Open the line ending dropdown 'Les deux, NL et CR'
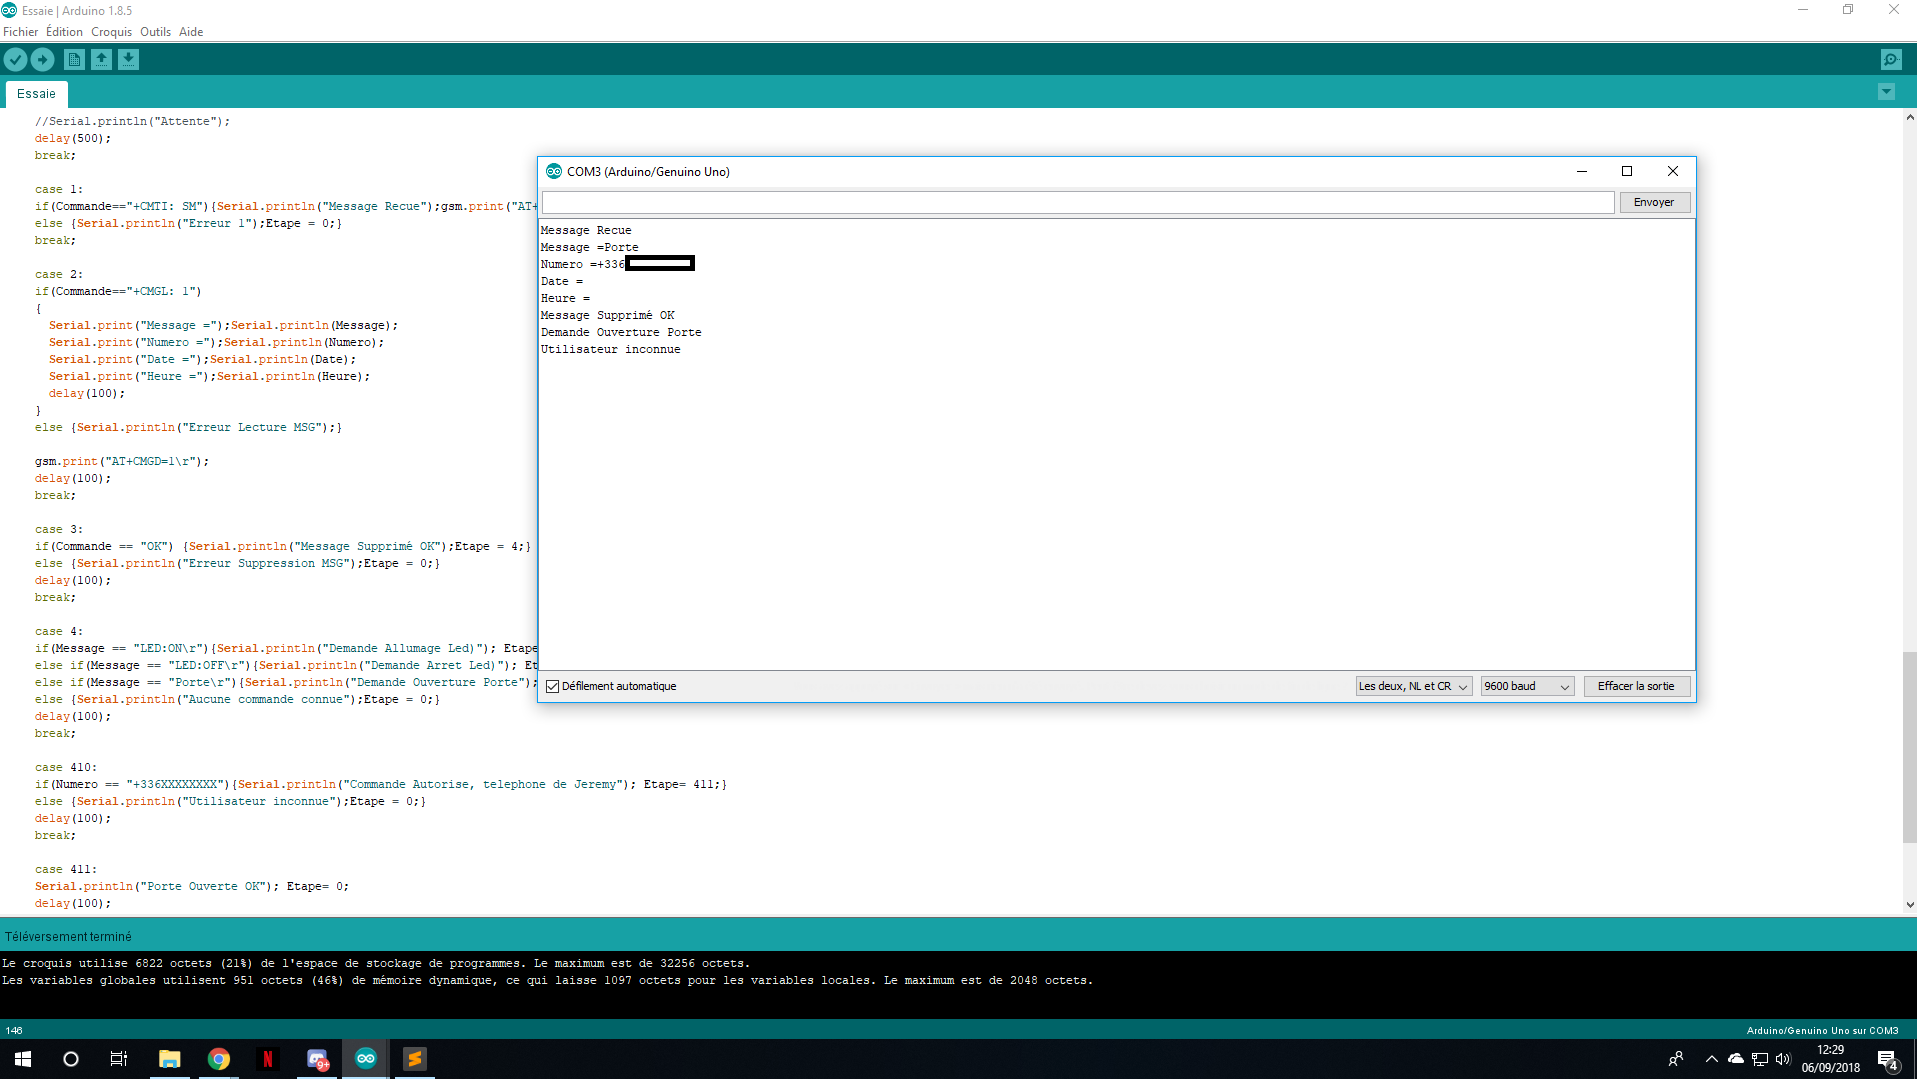 (x=1413, y=686)
